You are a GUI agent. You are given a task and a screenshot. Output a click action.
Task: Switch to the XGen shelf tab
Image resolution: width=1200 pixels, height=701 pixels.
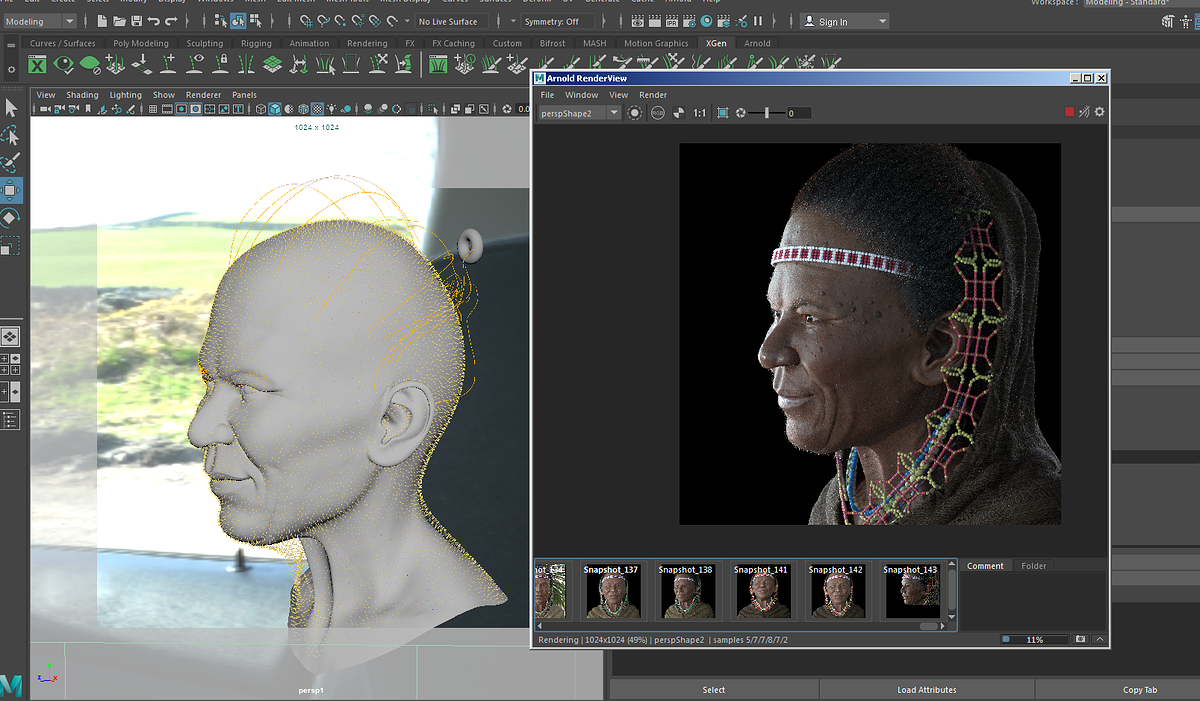pos(716,43)
